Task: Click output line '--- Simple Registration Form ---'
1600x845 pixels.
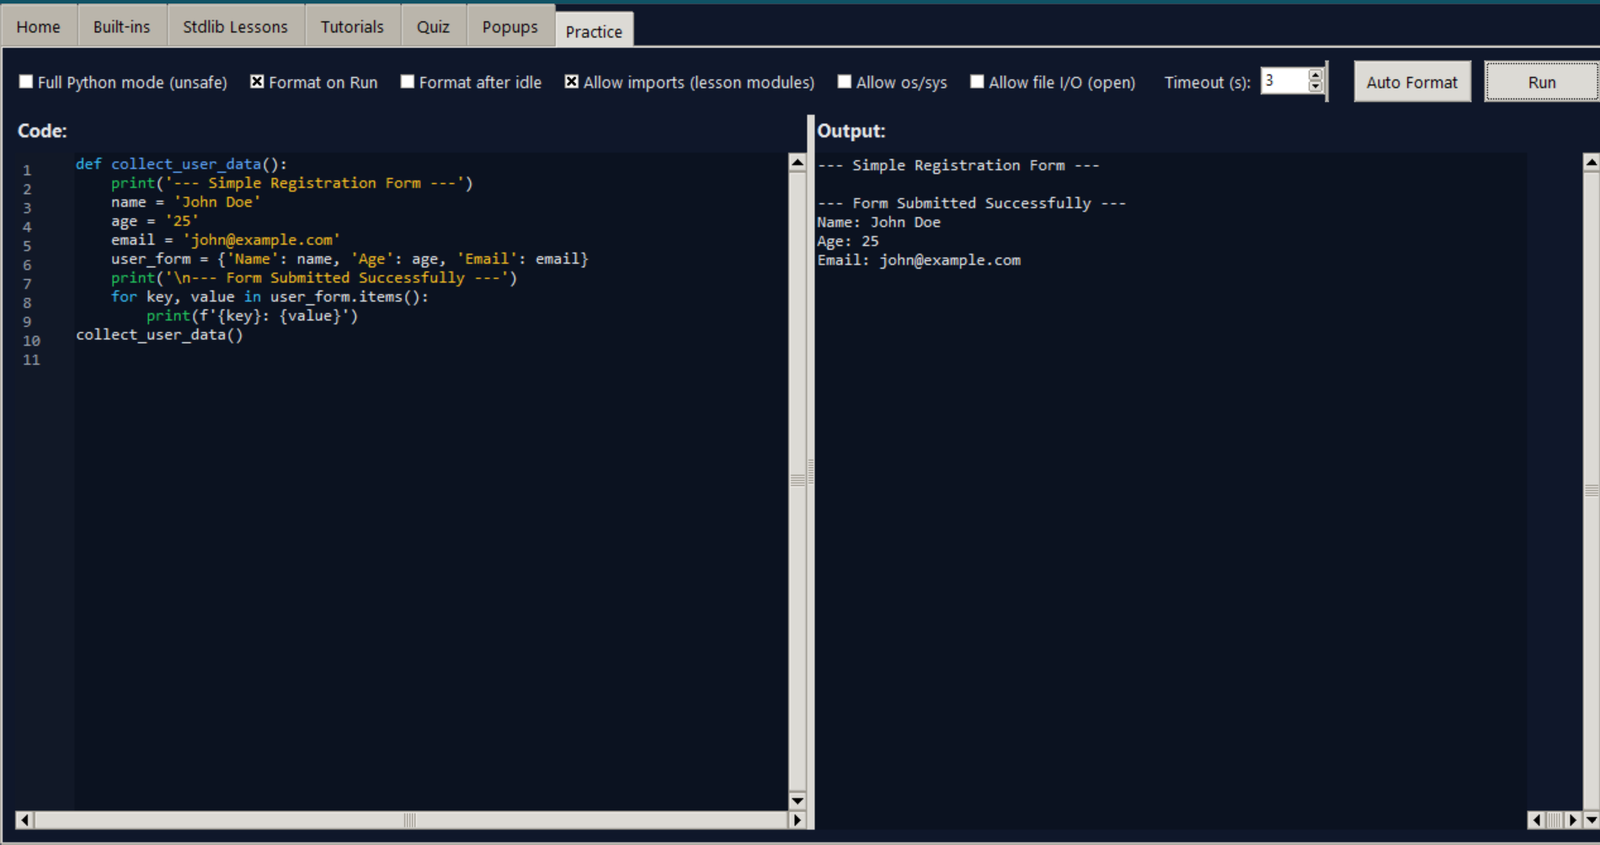Action: pos(958,165)
